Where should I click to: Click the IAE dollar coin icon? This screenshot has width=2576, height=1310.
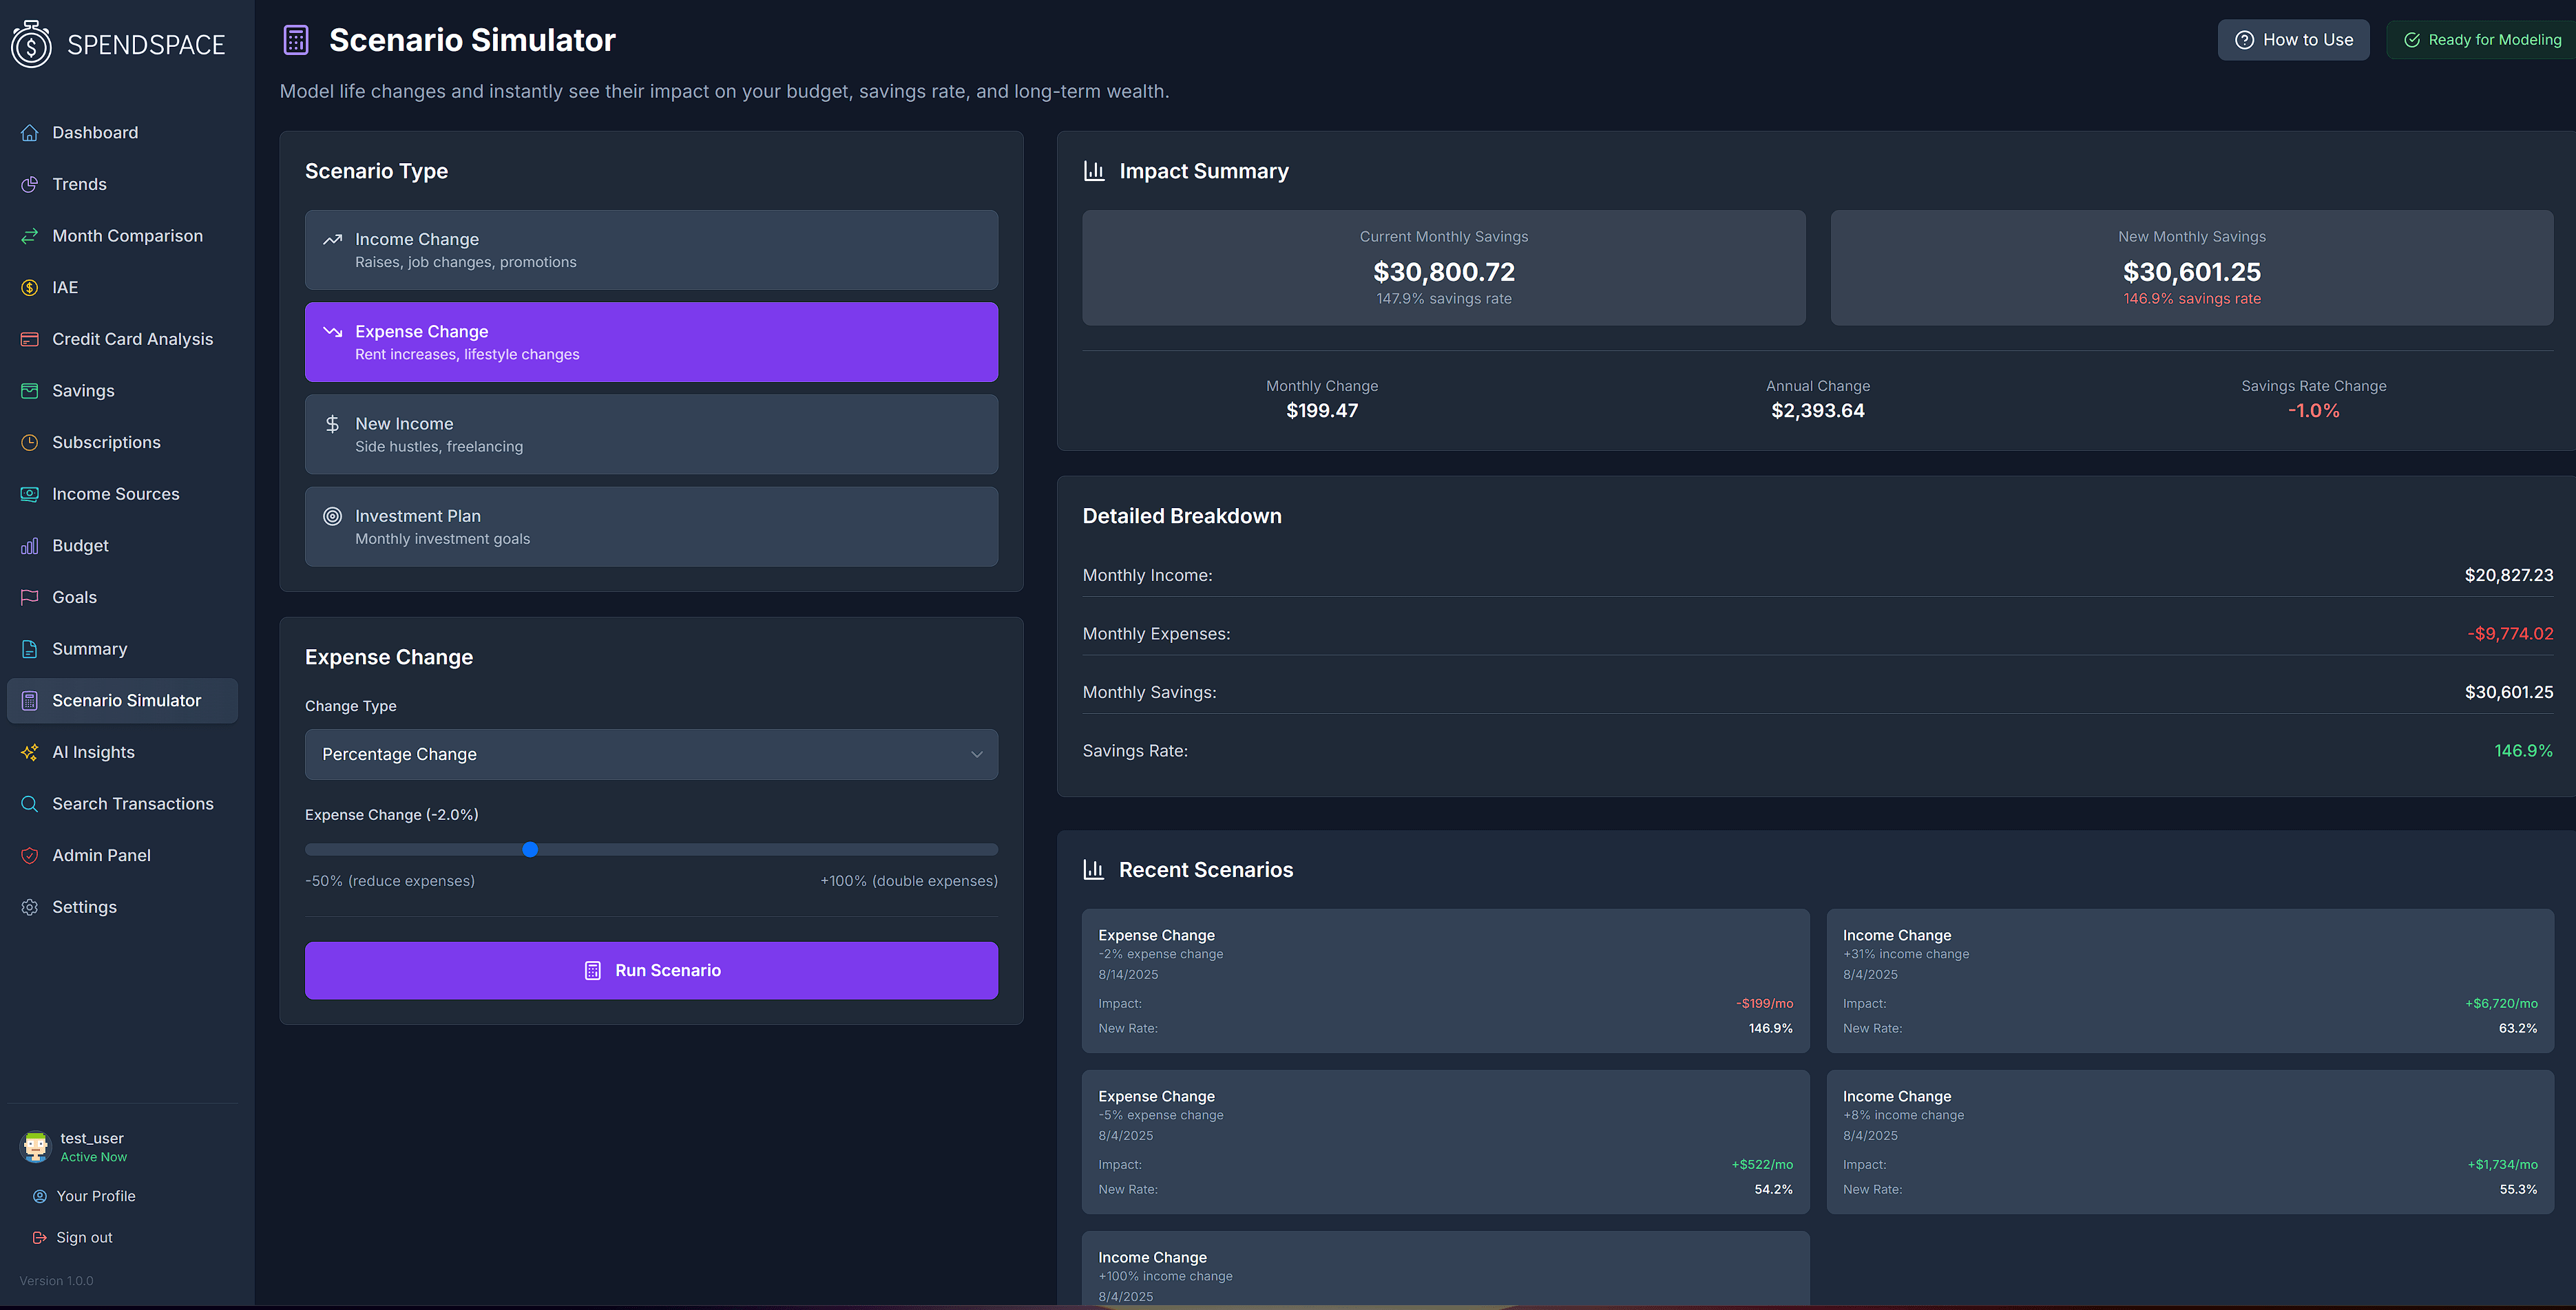pyautogui.click(x=30, y=288)
